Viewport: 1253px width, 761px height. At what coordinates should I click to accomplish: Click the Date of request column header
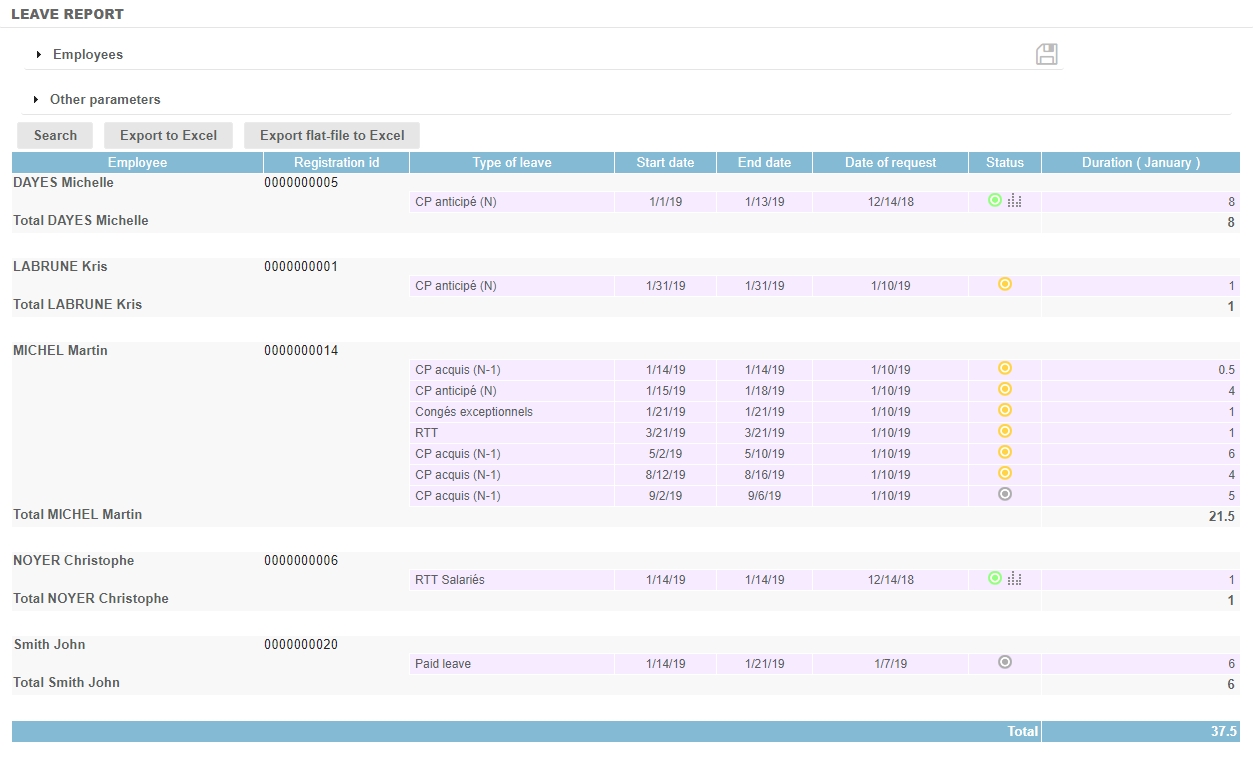(x=890, y=163)
